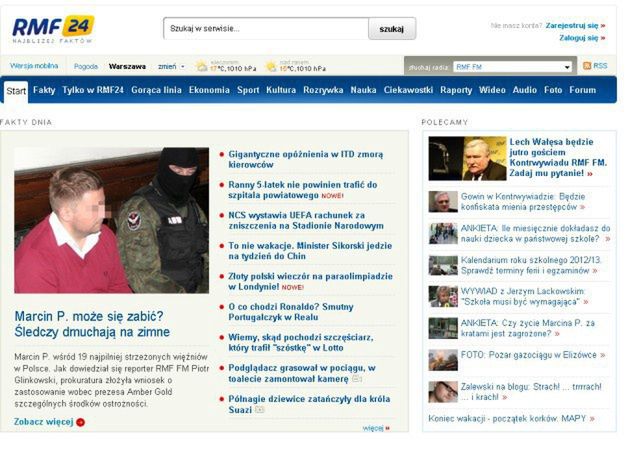Open the Fakty menu section
Viewport: 630px width, 450px height.
(x=44, y=90)
